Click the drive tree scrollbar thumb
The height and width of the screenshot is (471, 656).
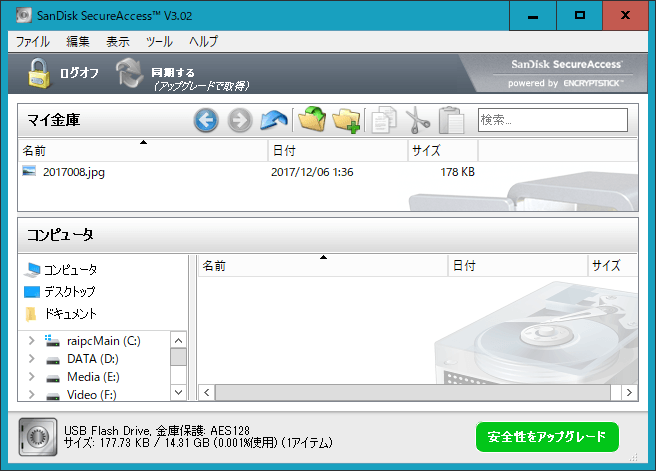pyautogui.click(x=179, y=357)
